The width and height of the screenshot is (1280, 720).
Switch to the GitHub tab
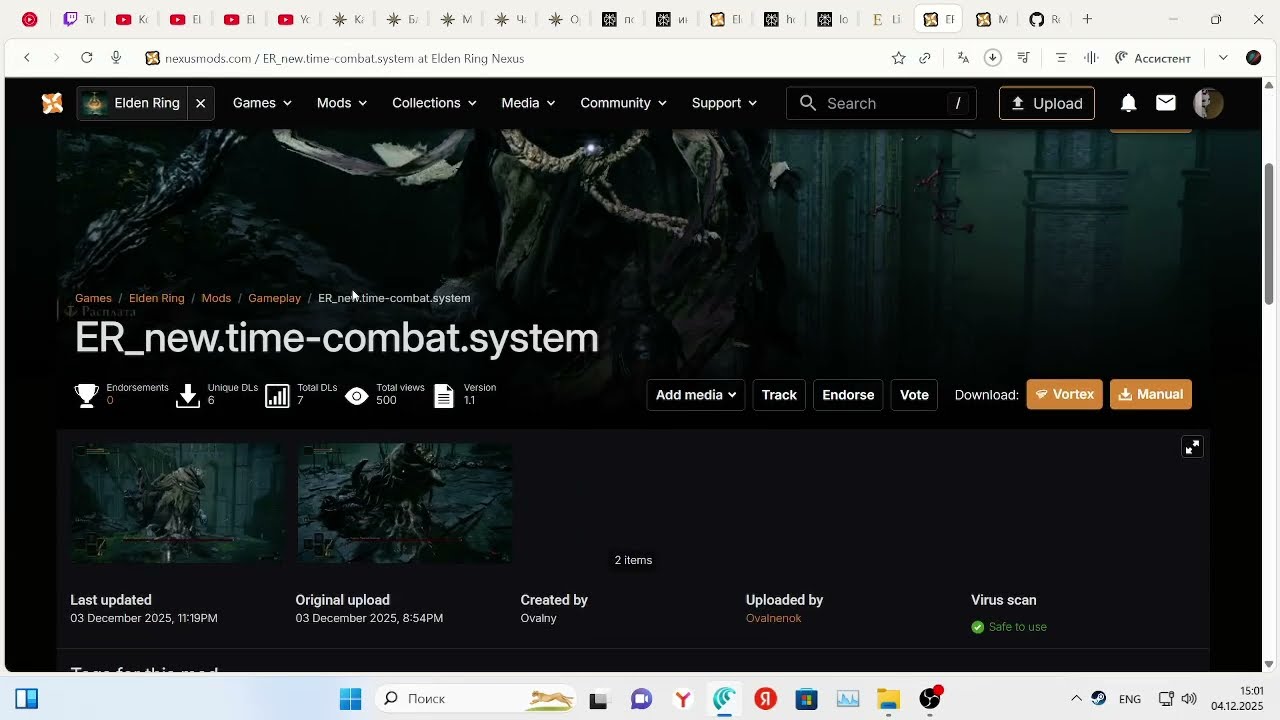1044,19
